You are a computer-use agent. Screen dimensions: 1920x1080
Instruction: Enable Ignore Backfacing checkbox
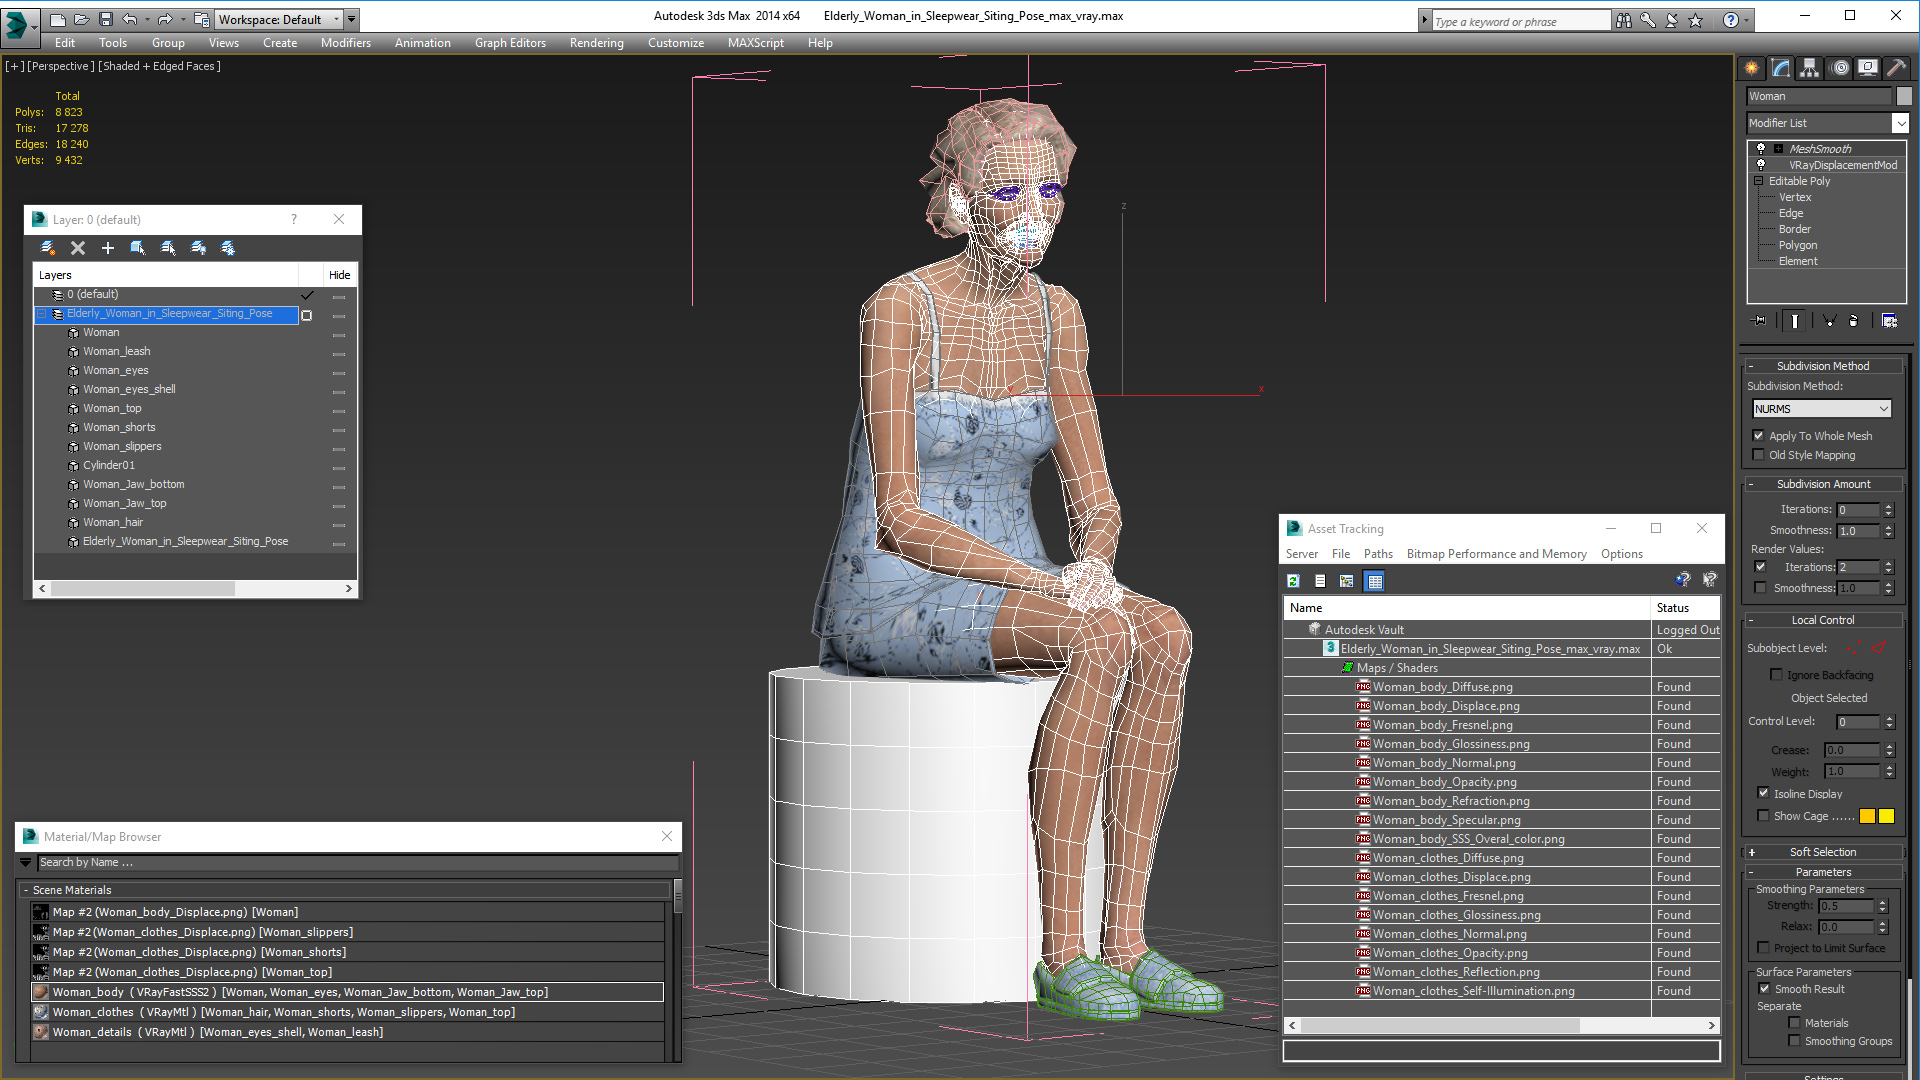[1777, 675]
